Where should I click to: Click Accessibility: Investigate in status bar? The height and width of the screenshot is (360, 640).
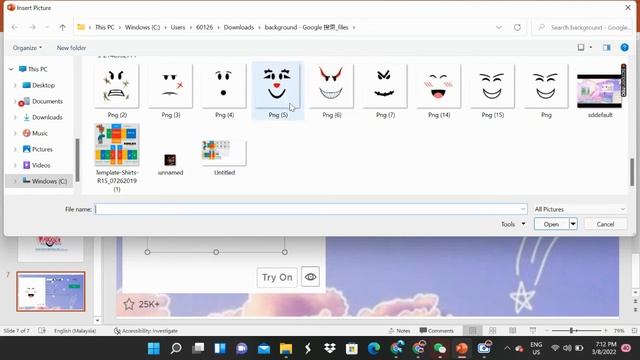tap(146, 331)
